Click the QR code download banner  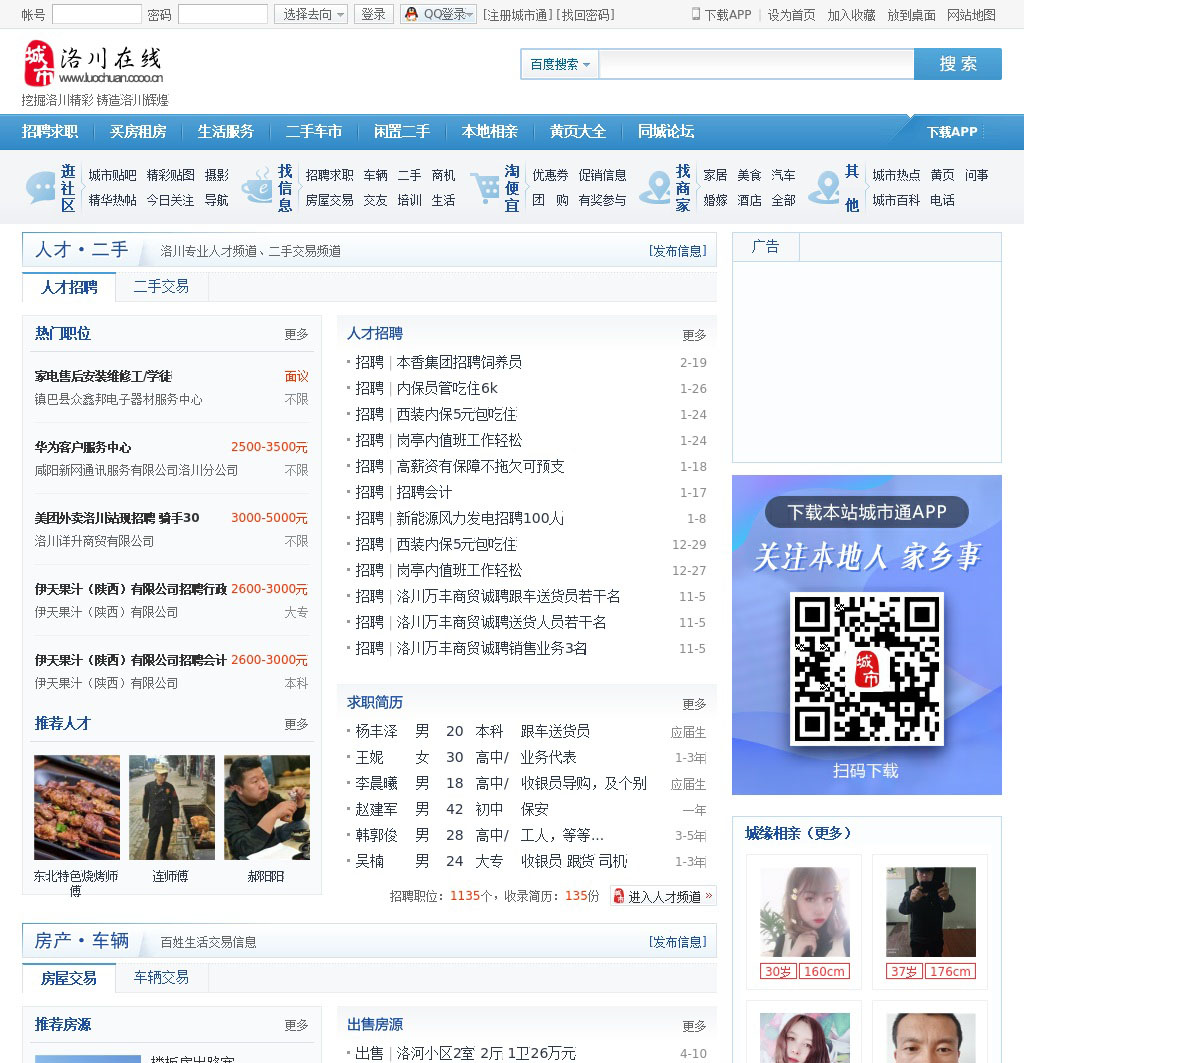[866, 635]
